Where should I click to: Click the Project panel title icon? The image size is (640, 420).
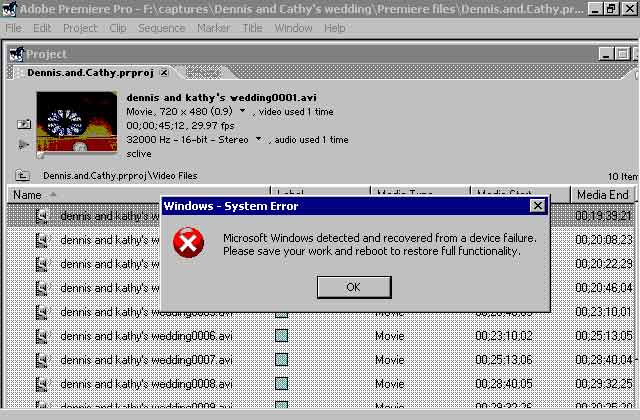click(x=17, y=54)
